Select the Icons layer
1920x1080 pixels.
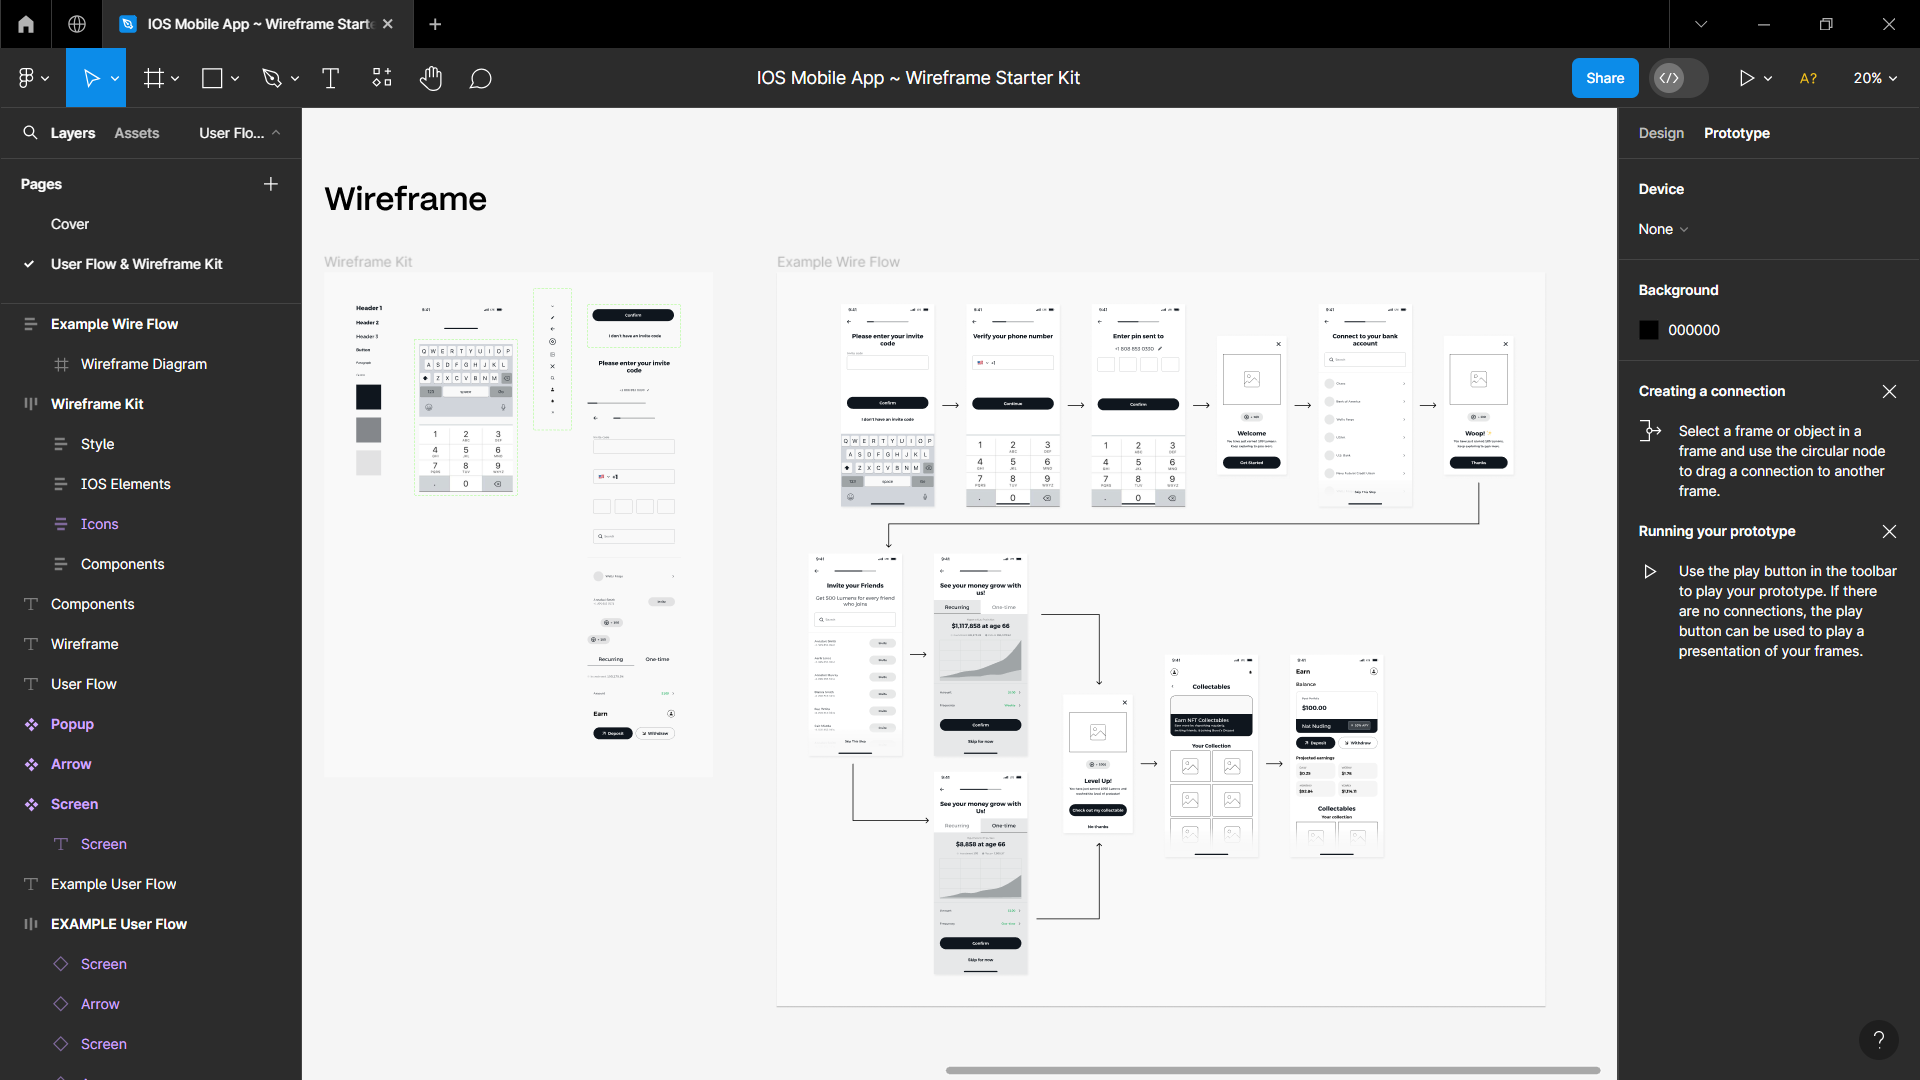(99, 524)
